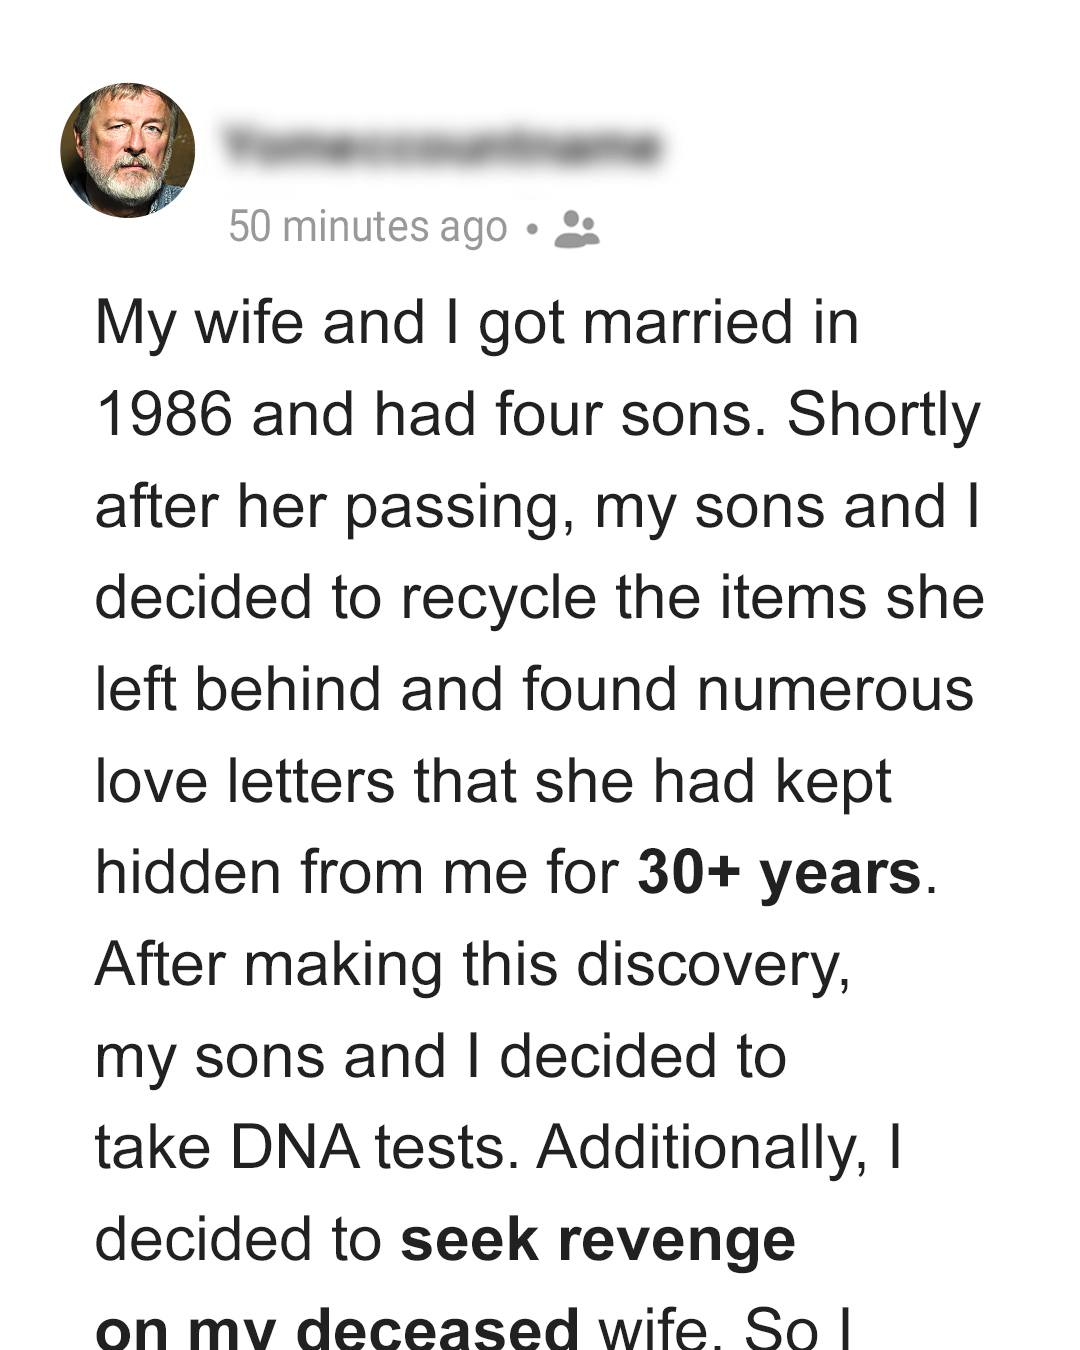The image size is (1080, 1350).
Task: Click the friends audience icon
Action: pos(576,228)
